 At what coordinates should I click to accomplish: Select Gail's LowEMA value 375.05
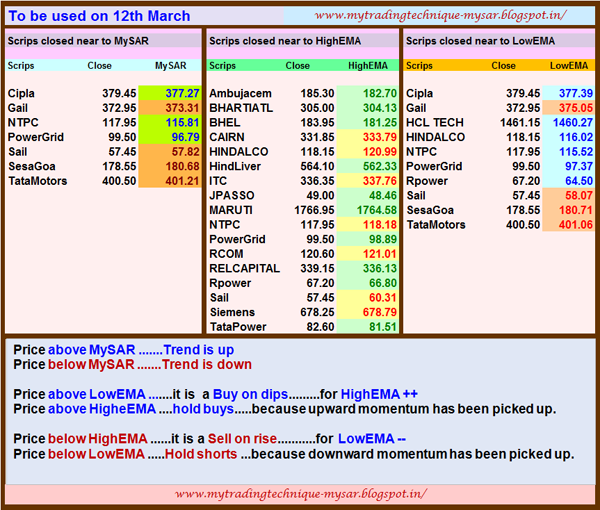(x=576, y=108)
